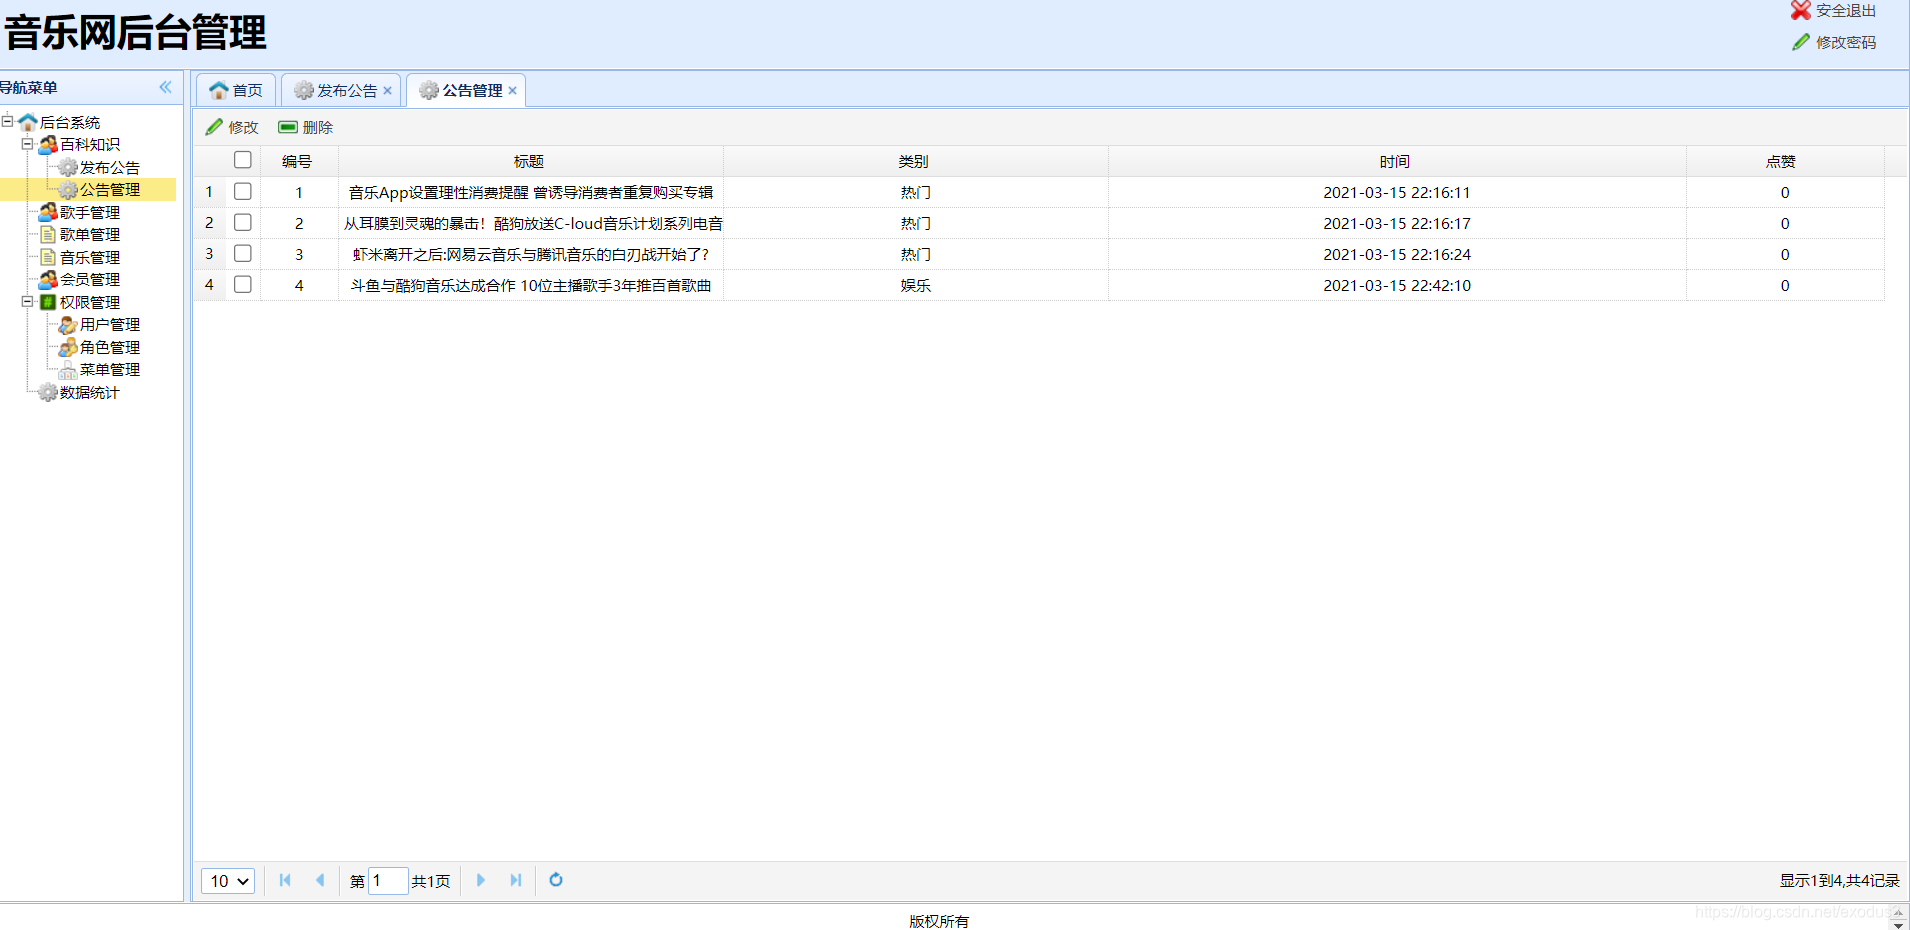Check the row for 虾米离开之后
Screen dimensions: 1910x930
pyautogui.click(x=242, y=253)
